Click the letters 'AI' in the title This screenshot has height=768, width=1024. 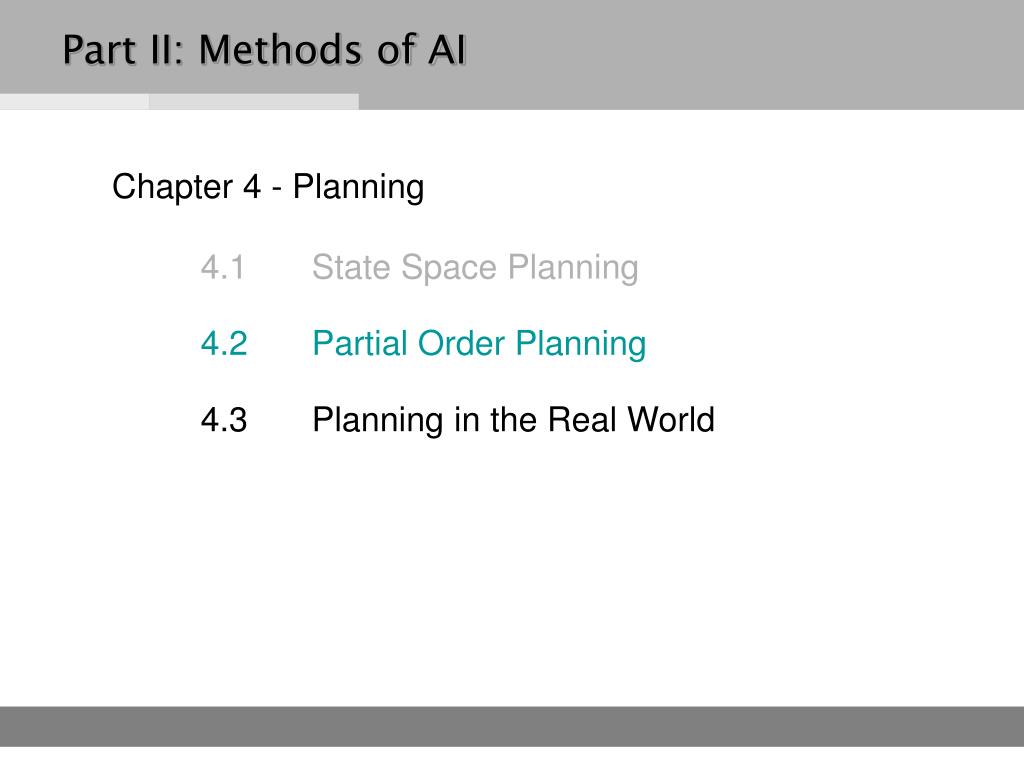click(x=447, y=50)
